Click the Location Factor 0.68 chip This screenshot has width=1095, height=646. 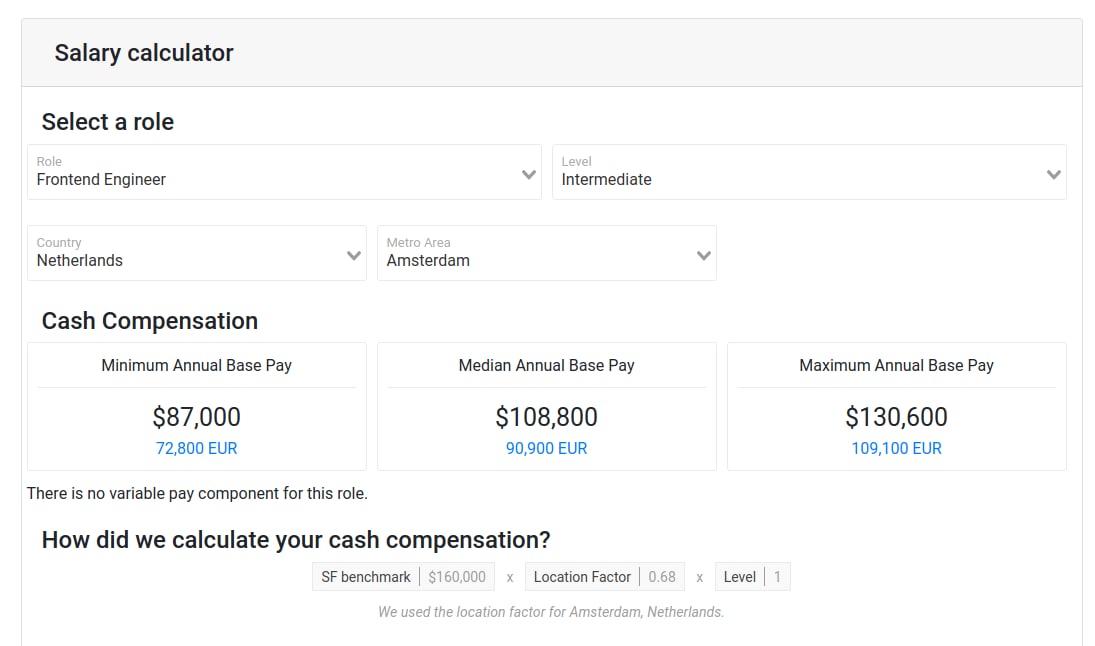coord(604,577)
